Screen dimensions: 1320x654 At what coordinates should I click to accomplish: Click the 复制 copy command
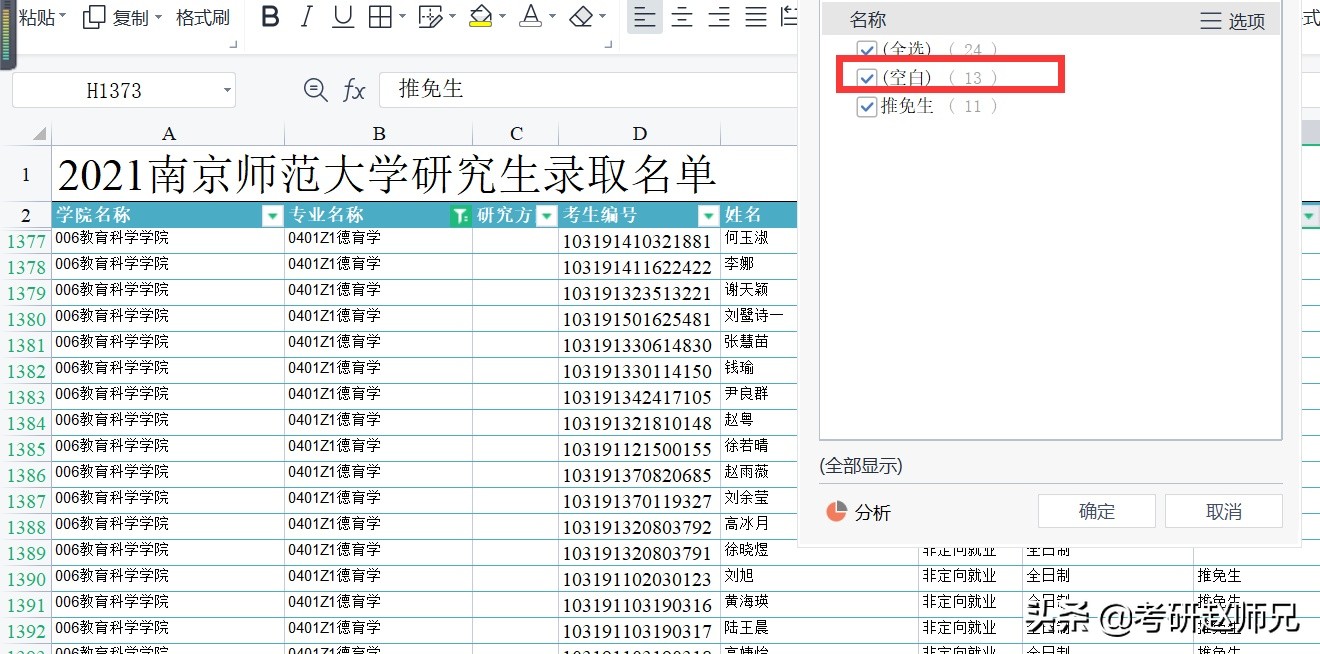click(129, 17)
